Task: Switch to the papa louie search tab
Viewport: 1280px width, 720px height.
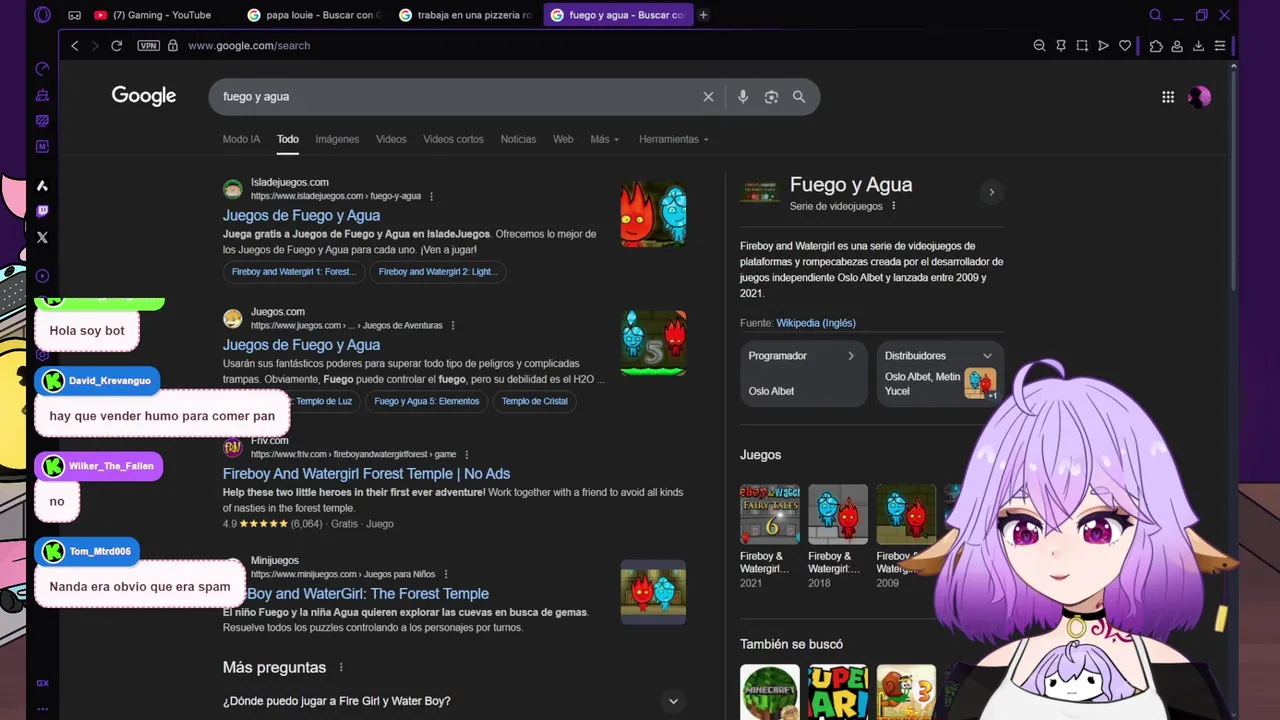Action: click(314, 15)
